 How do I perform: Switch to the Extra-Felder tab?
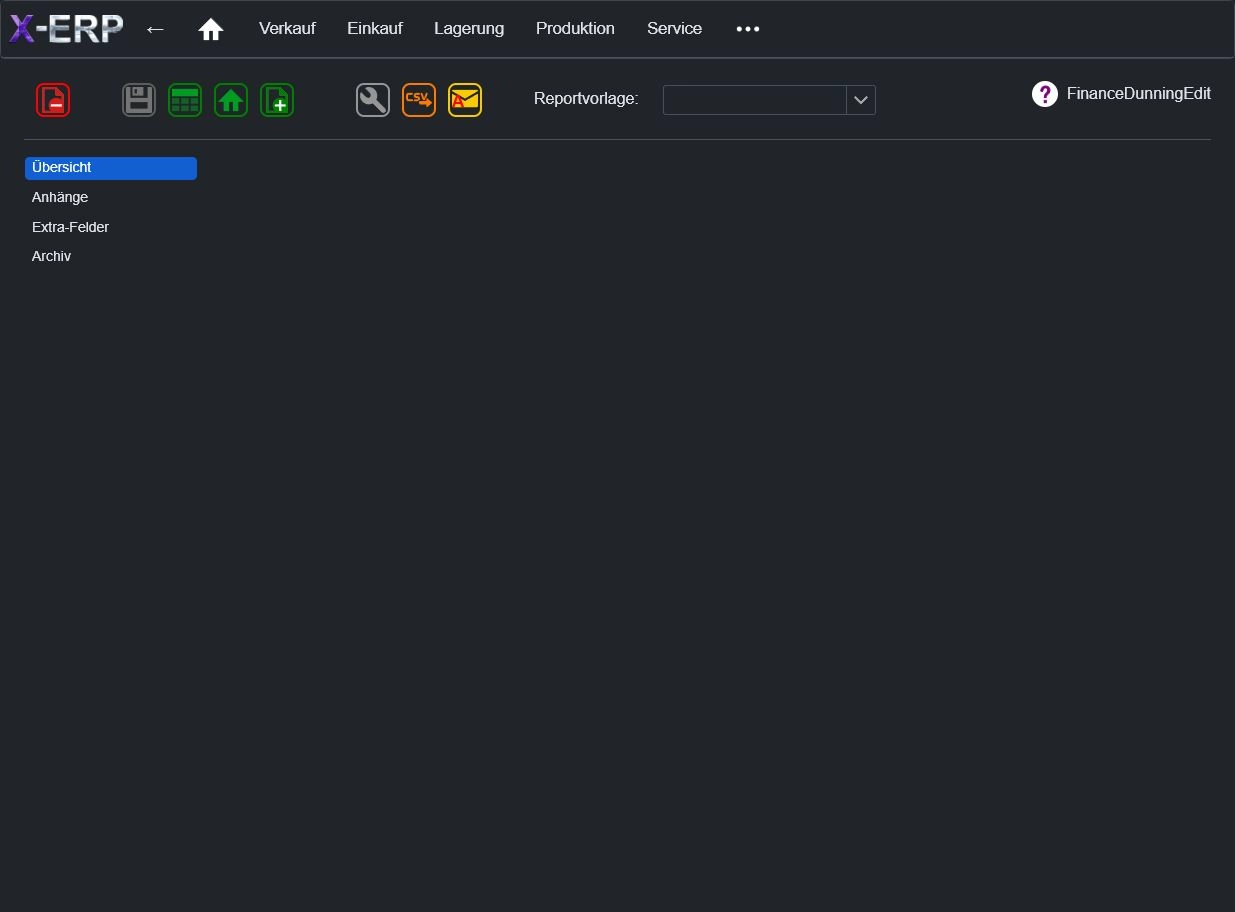pyautogui.click(x=70, y=227)
